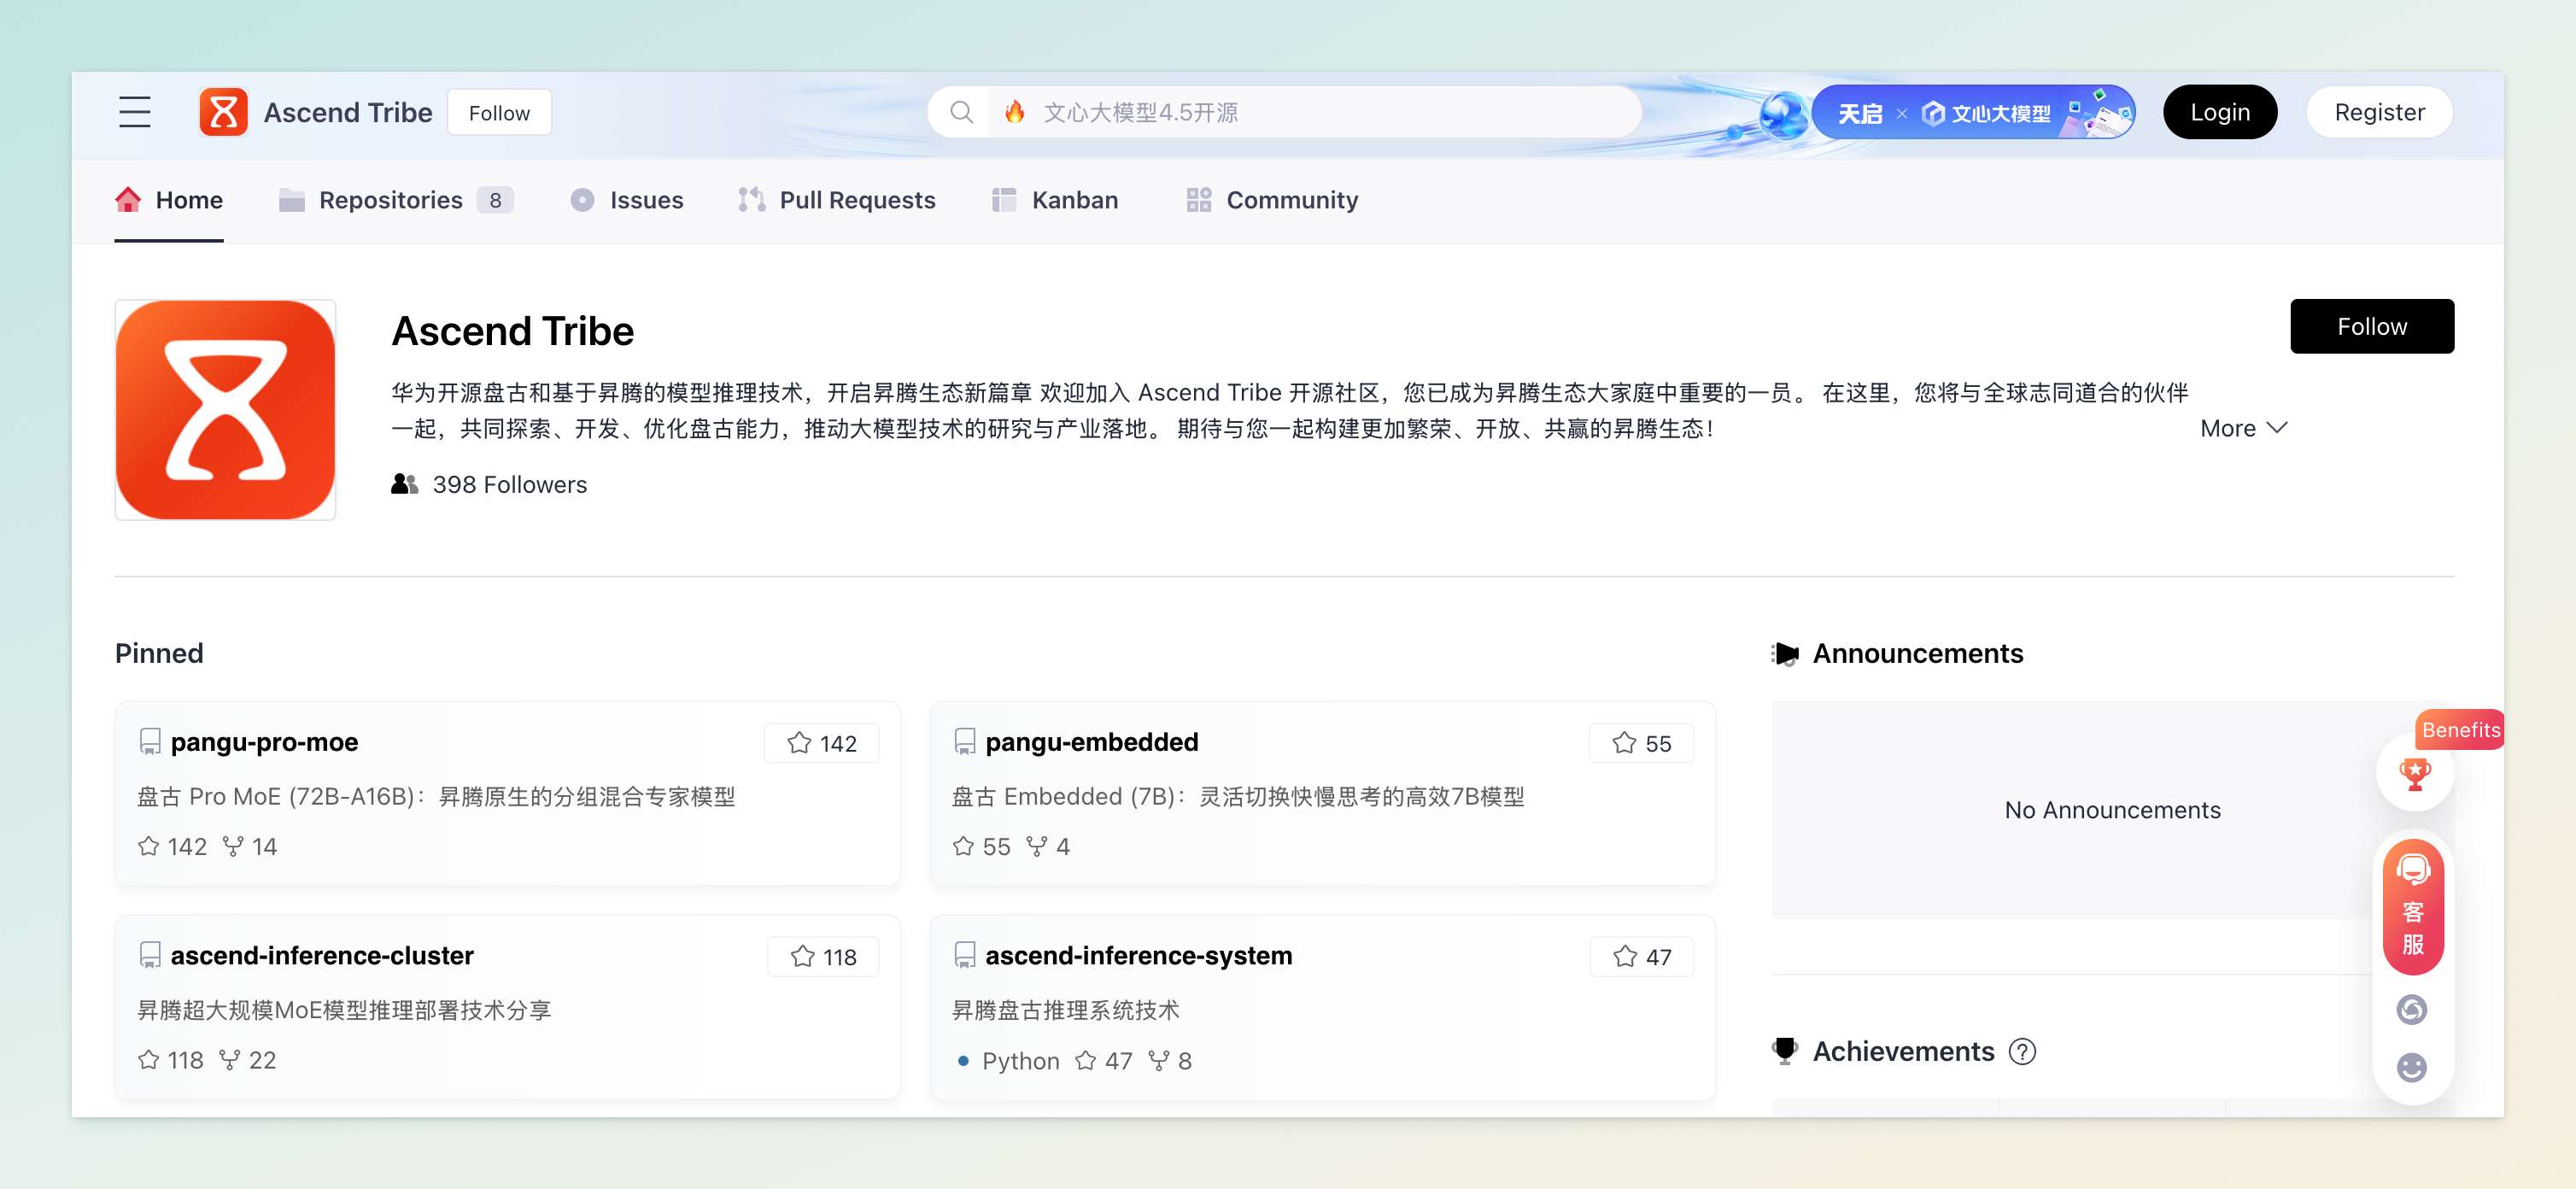Viewport: 2576px width, 1189px height.
Task: Click the Ascend Tribe header logo icon
Action: [x=223, y=112]
